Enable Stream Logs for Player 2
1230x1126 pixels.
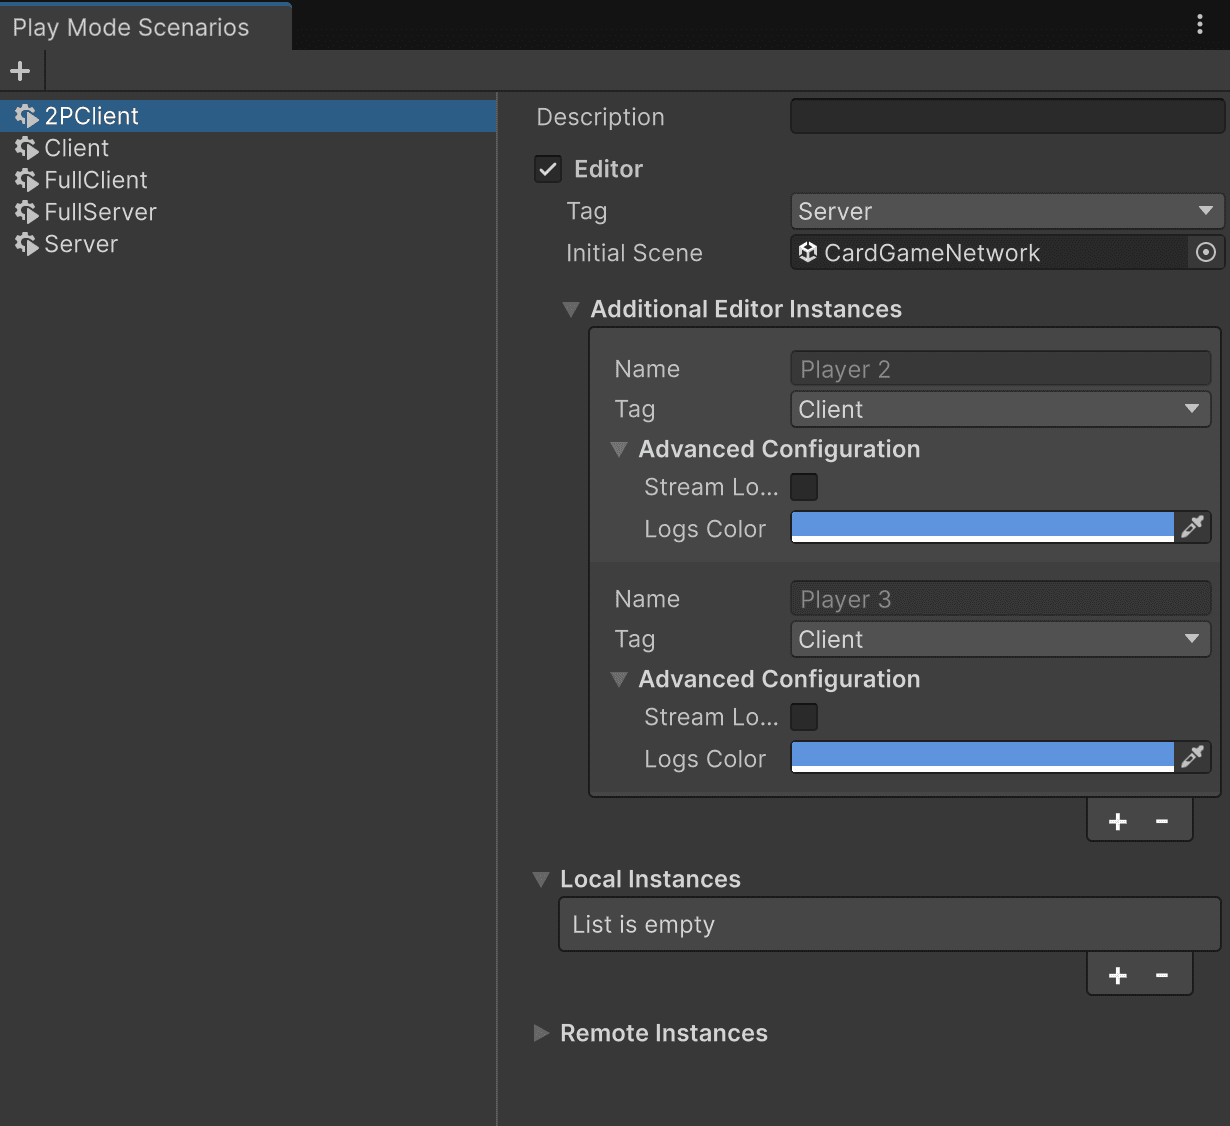(804, 487)
